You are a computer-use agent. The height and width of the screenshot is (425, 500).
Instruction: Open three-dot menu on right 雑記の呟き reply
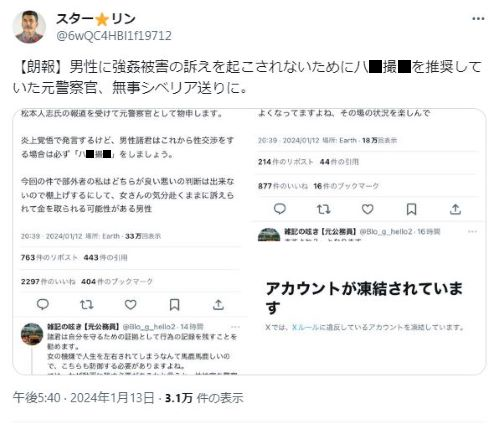472,231
